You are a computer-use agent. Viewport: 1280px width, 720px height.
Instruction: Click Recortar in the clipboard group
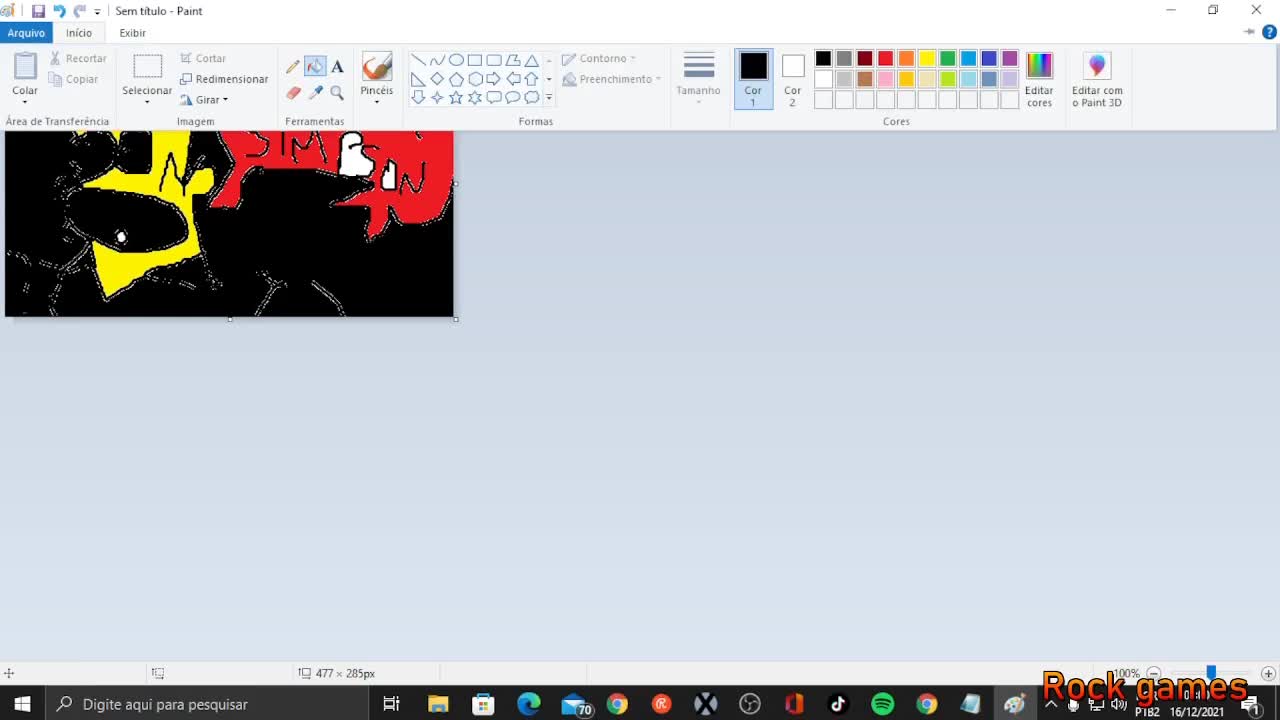78,58
